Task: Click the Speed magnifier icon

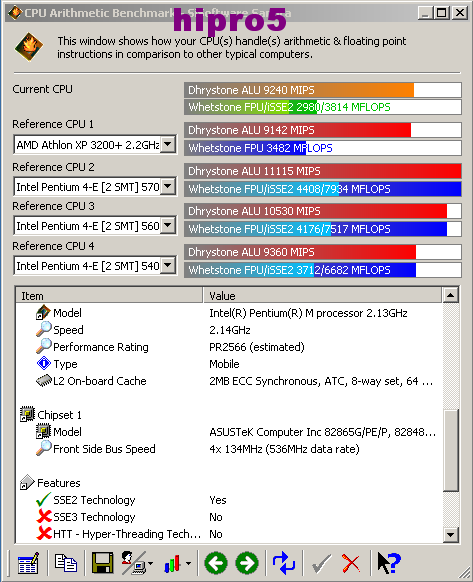Action: pyautogui.click(x=44, y=329)
